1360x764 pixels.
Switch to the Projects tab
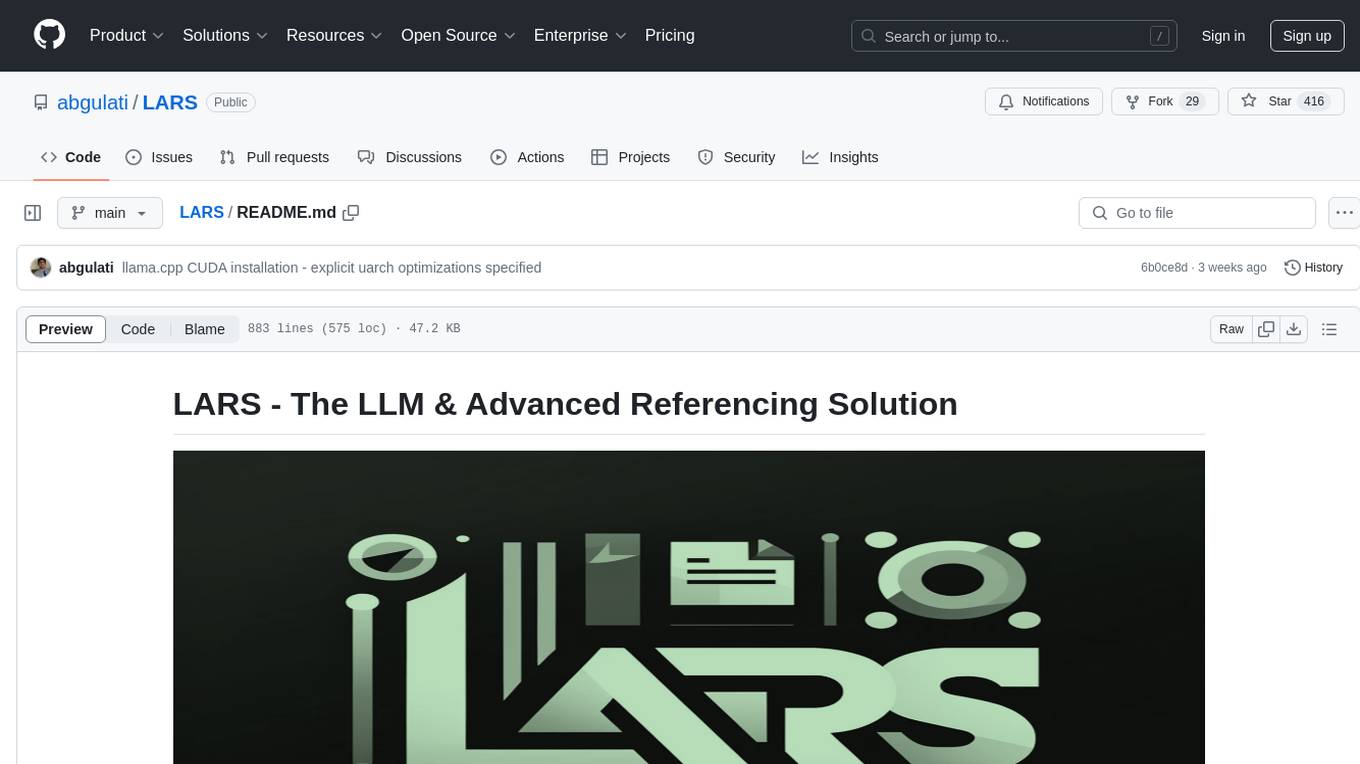[631, 157]
